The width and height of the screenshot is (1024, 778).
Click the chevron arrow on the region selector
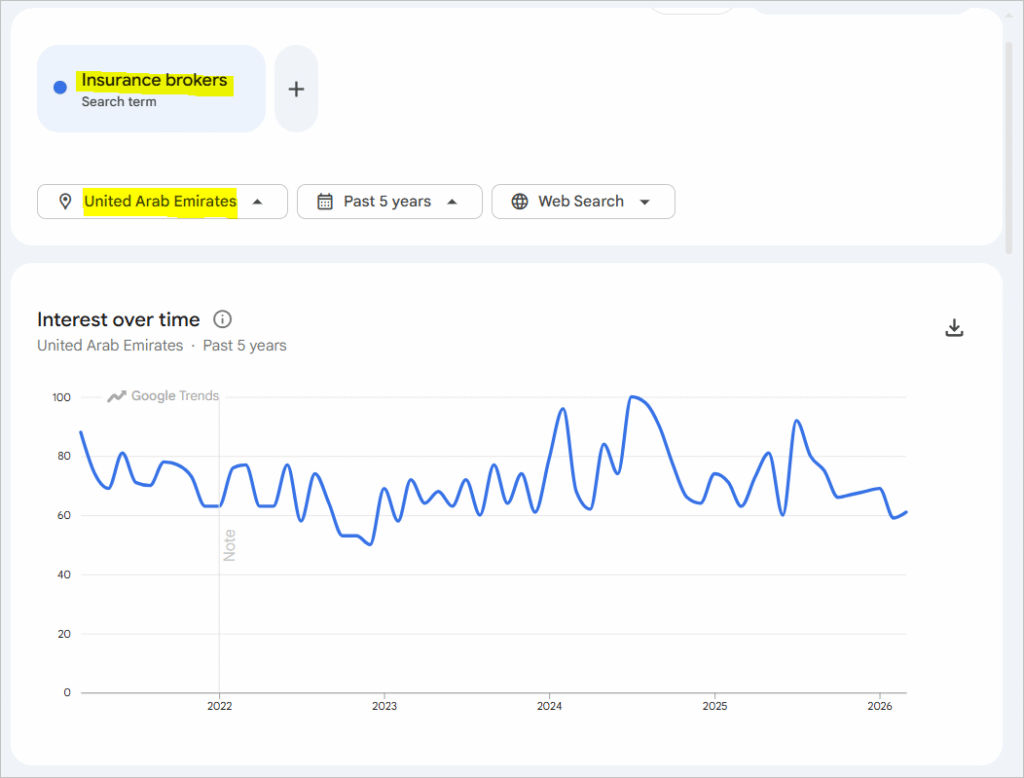coord(257,201)
